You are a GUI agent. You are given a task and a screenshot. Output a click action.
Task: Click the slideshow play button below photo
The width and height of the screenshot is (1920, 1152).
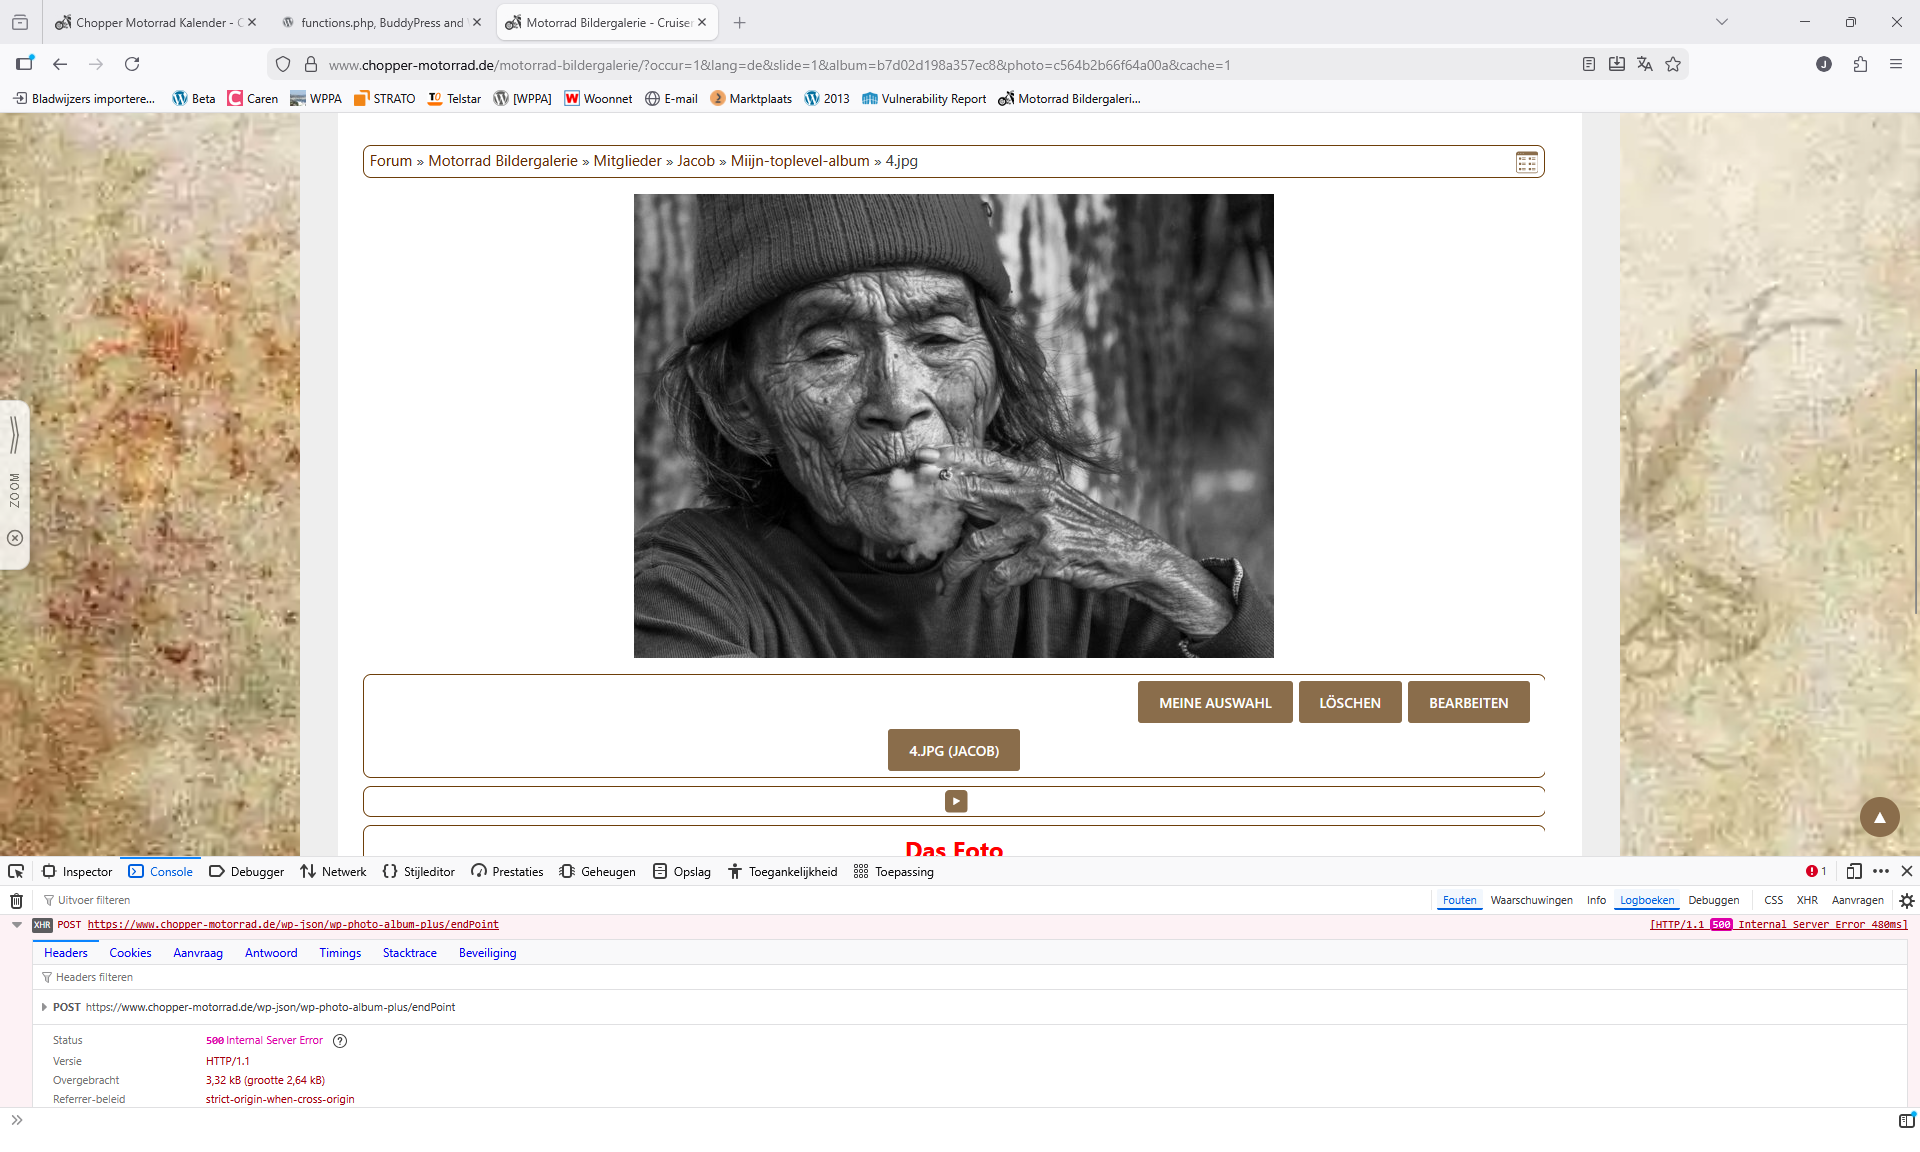956,801
